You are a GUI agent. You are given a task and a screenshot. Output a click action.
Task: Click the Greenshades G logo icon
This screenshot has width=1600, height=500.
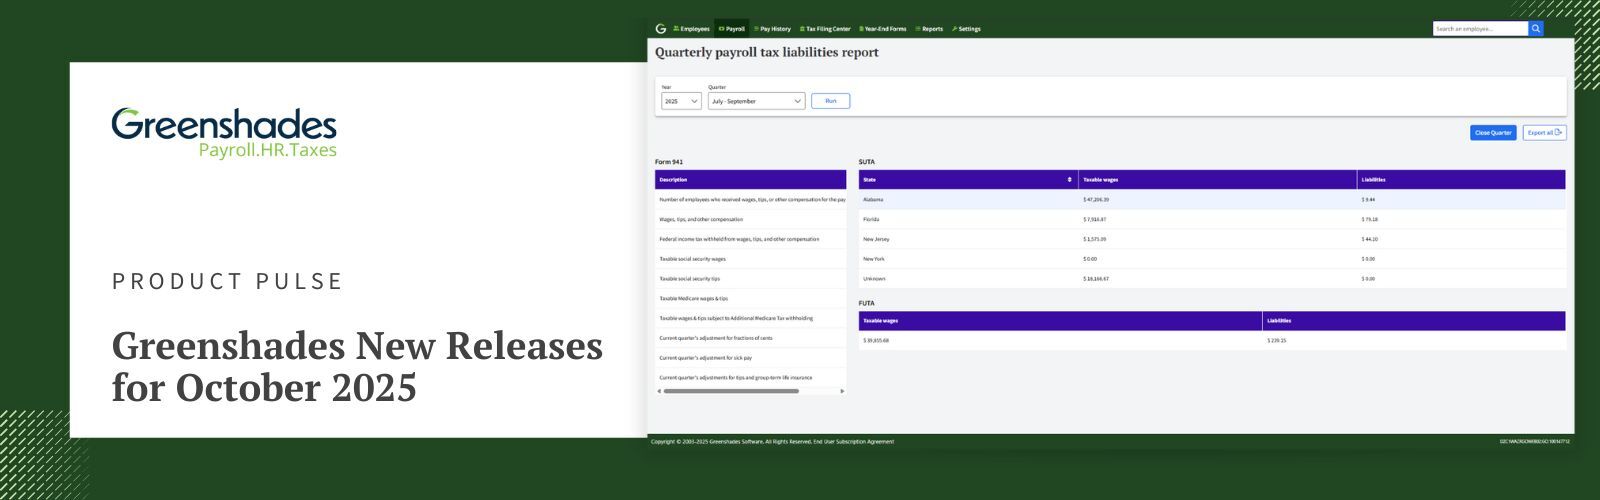pyautogui.click(x=660, y=29)
